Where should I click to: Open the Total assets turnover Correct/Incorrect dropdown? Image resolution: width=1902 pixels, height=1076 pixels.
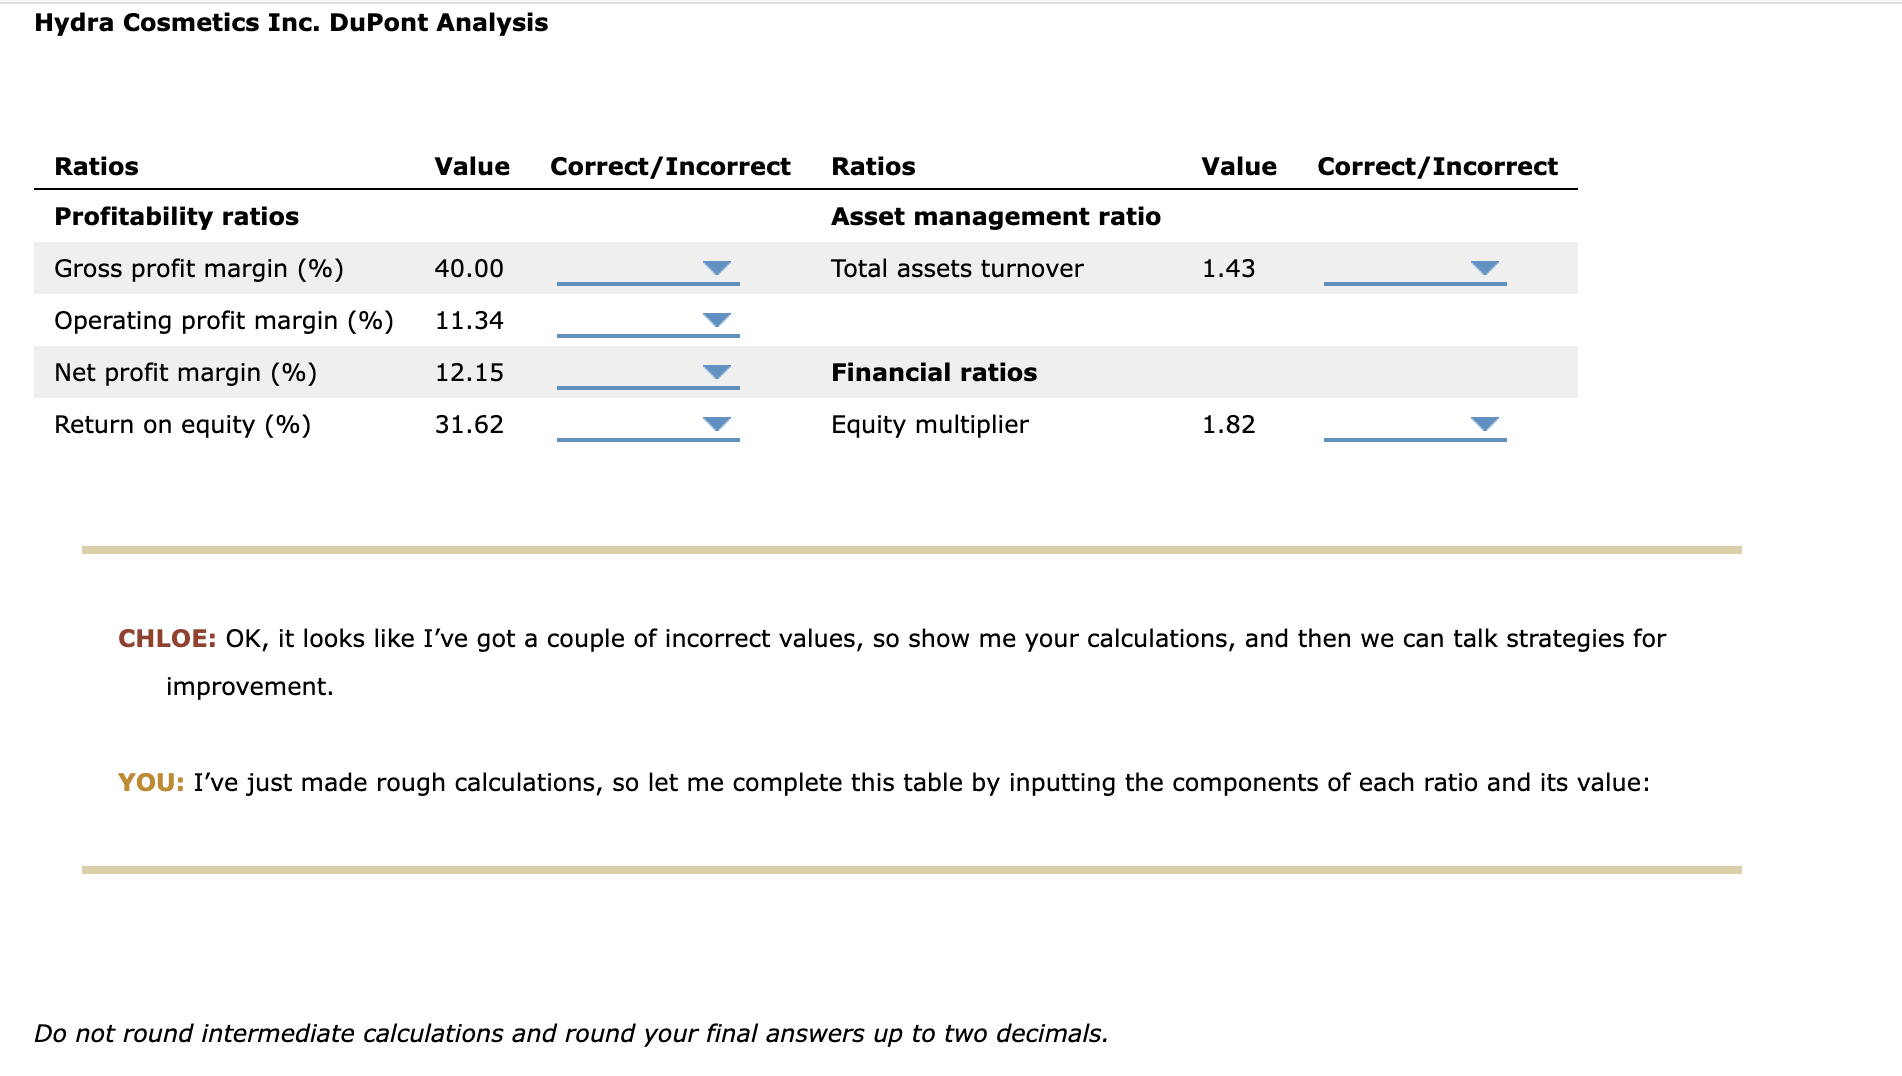tap(1483, 268)
